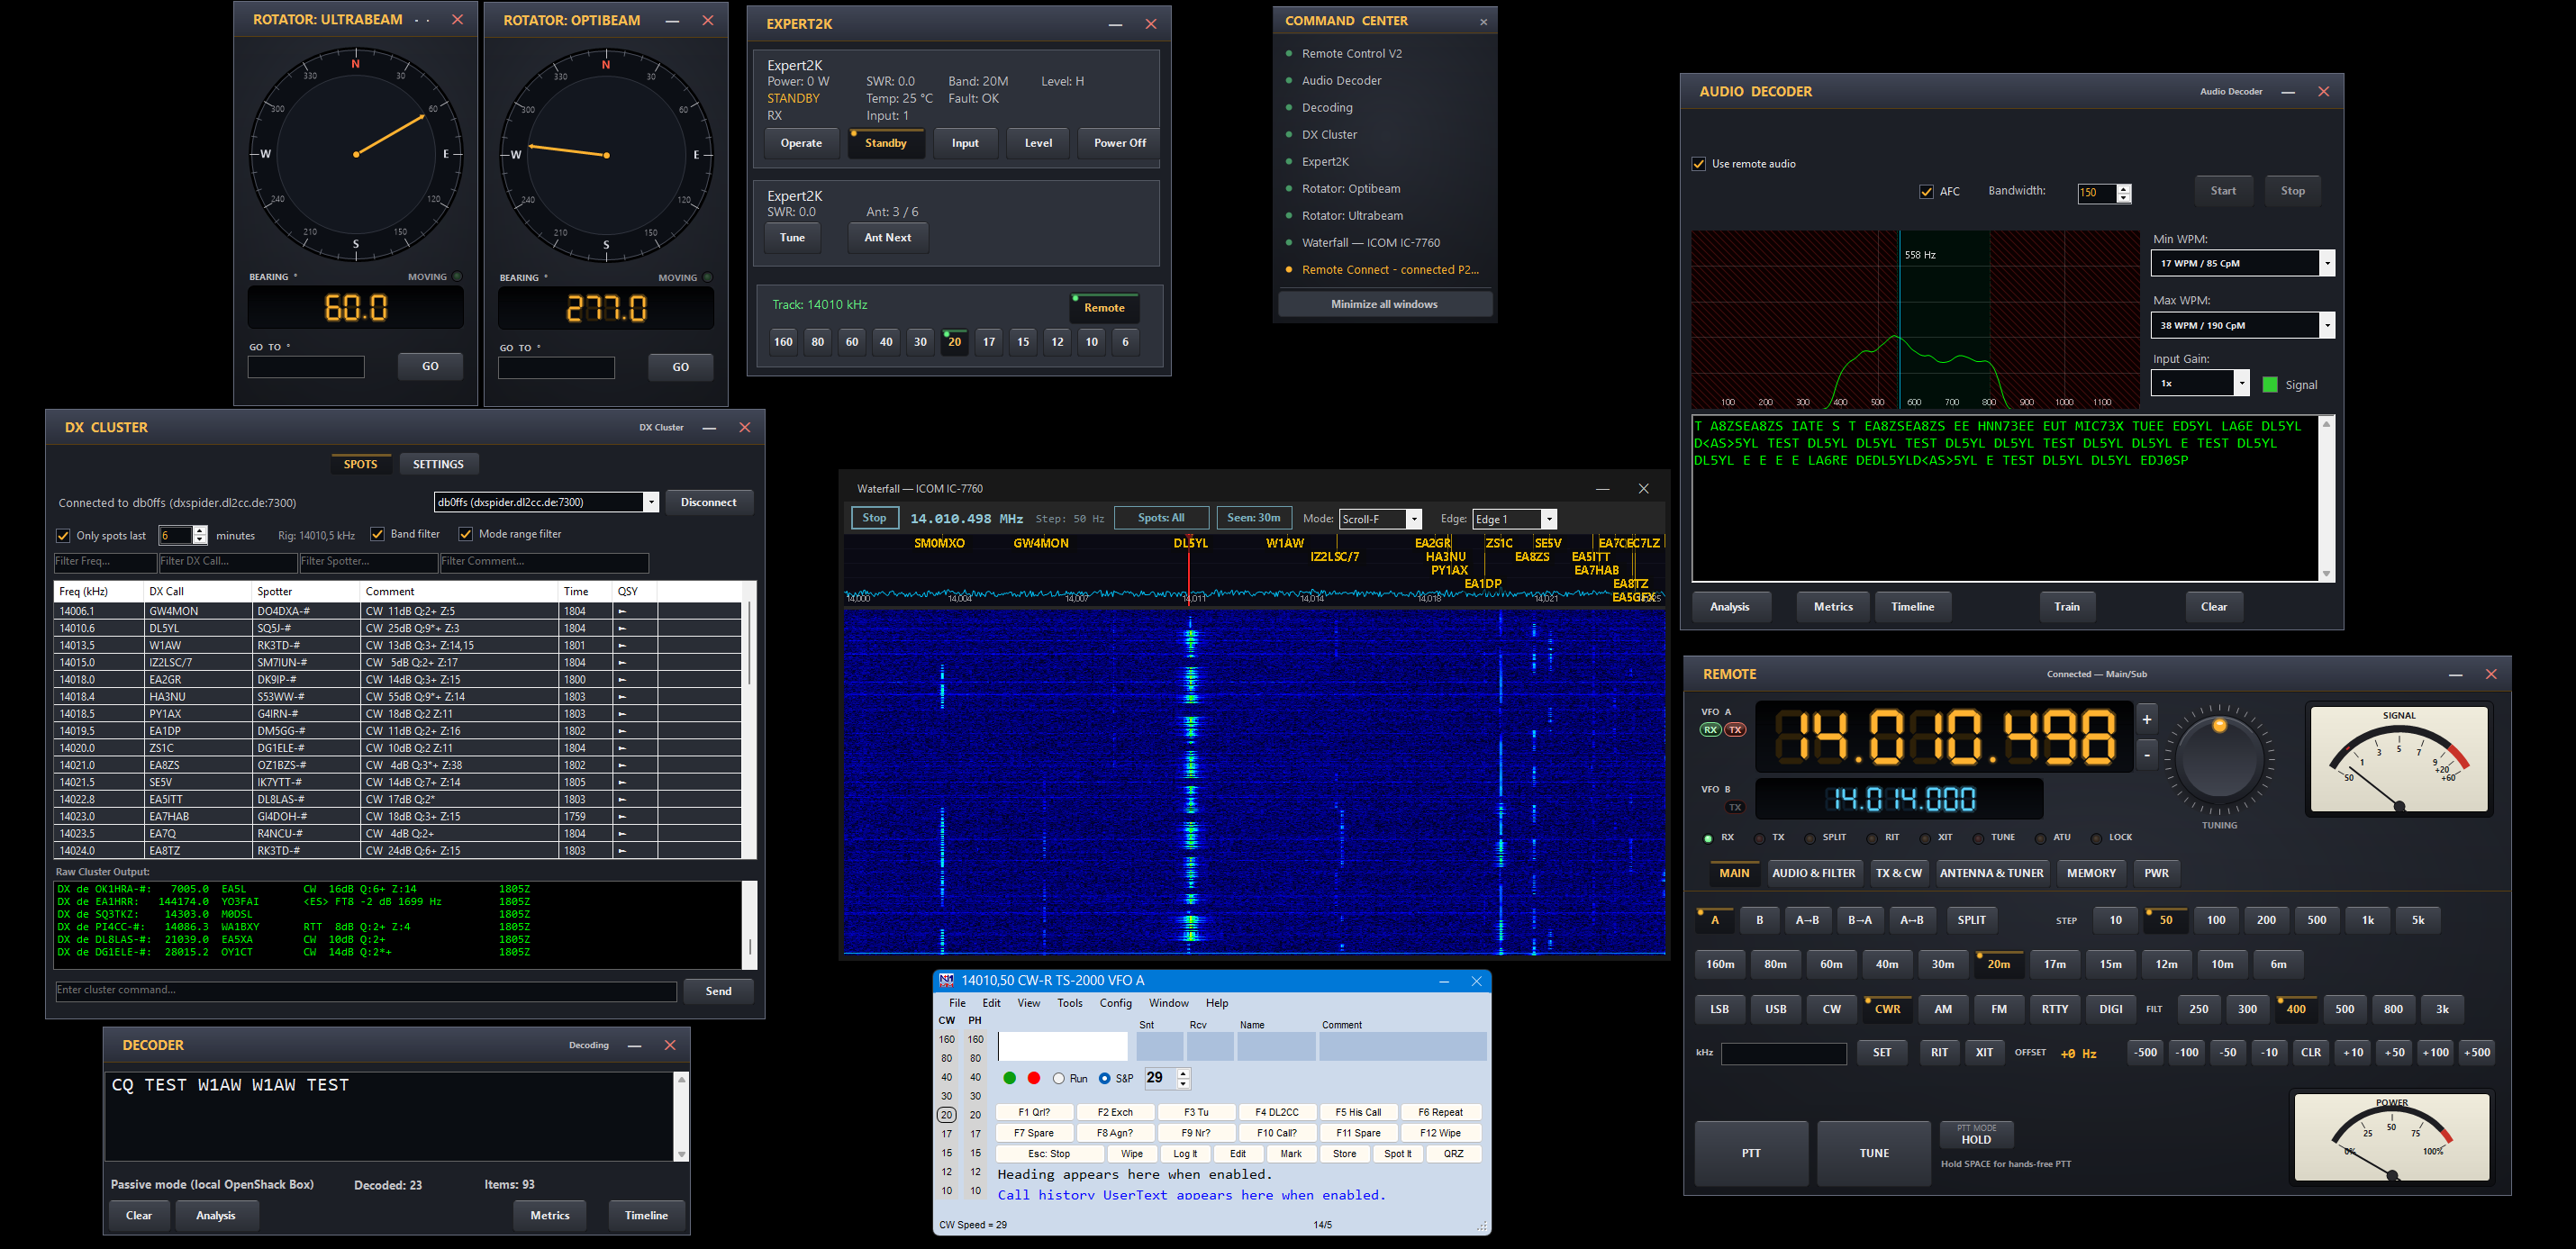2576x1249 pixels.
Task: Select Waterfall — ICOM IC-7760 in Command Center
Action: point(1370,242)
